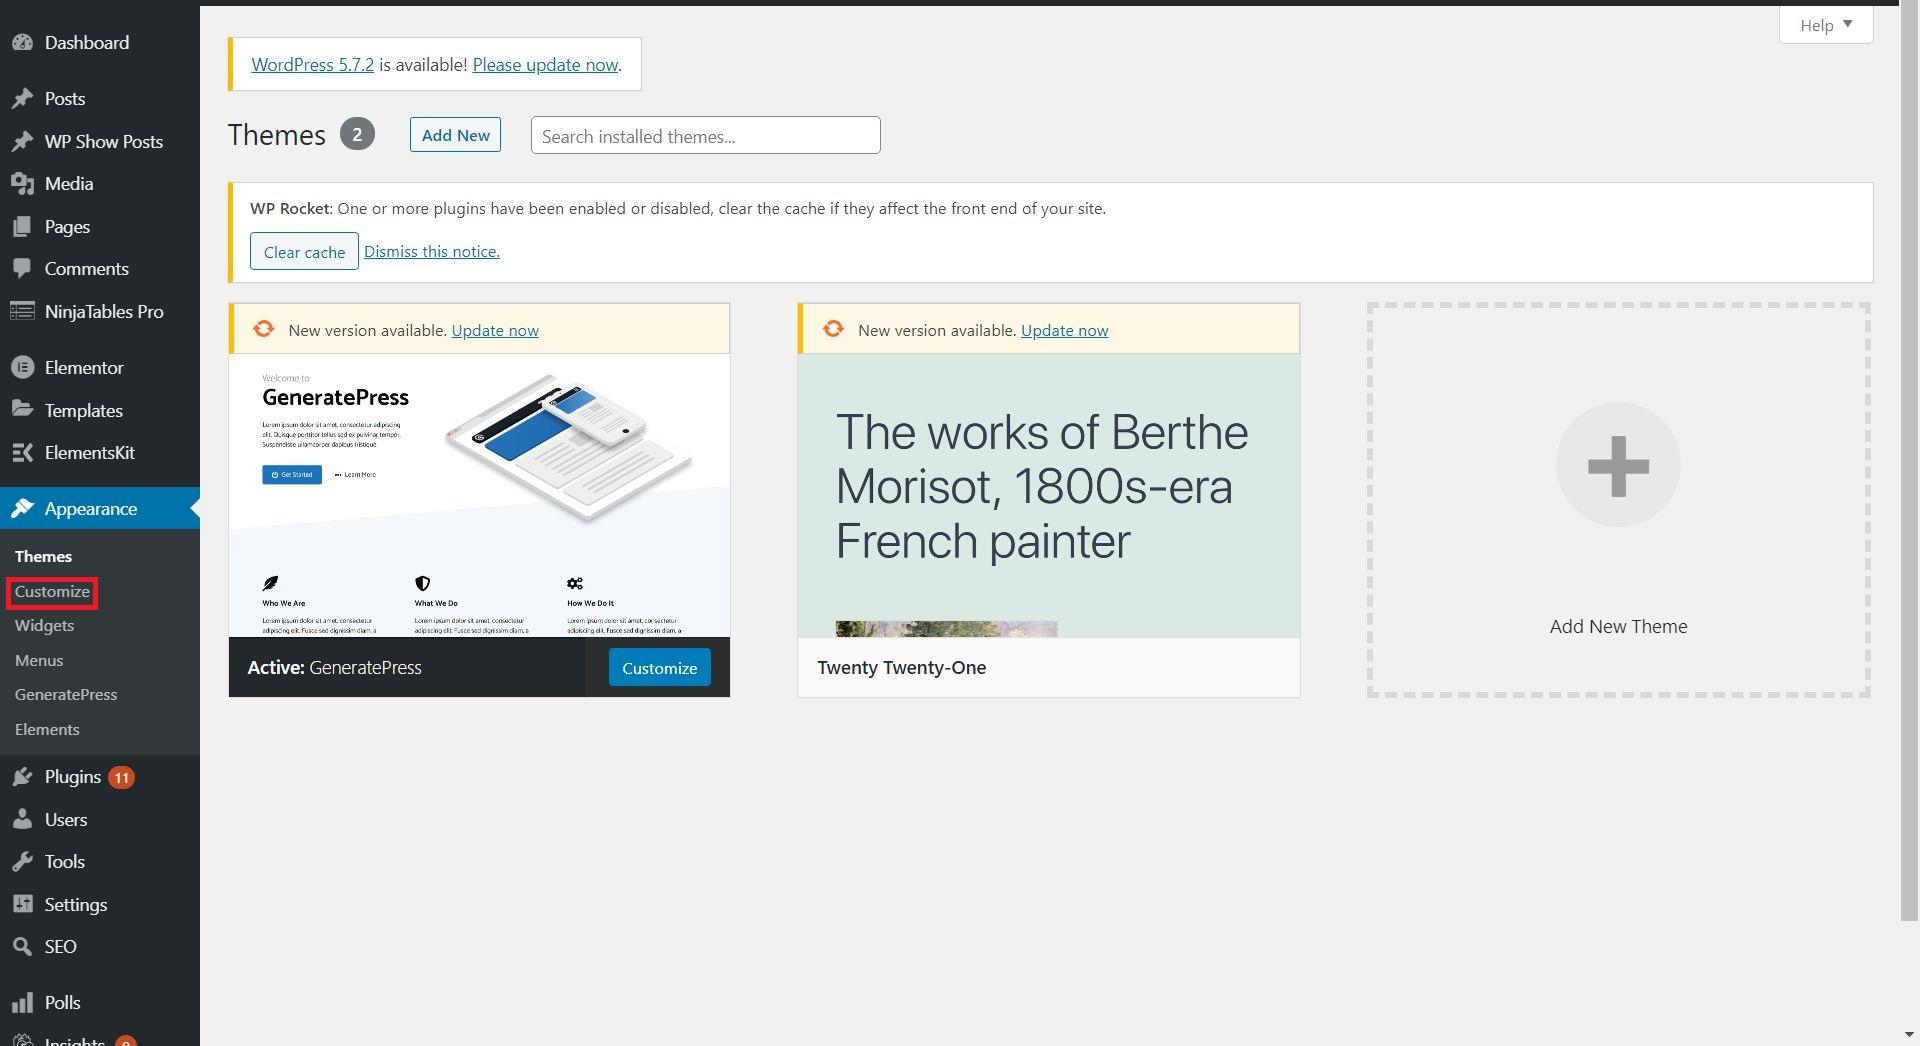Update GeneratePress theme via Update now

(495, 331)
